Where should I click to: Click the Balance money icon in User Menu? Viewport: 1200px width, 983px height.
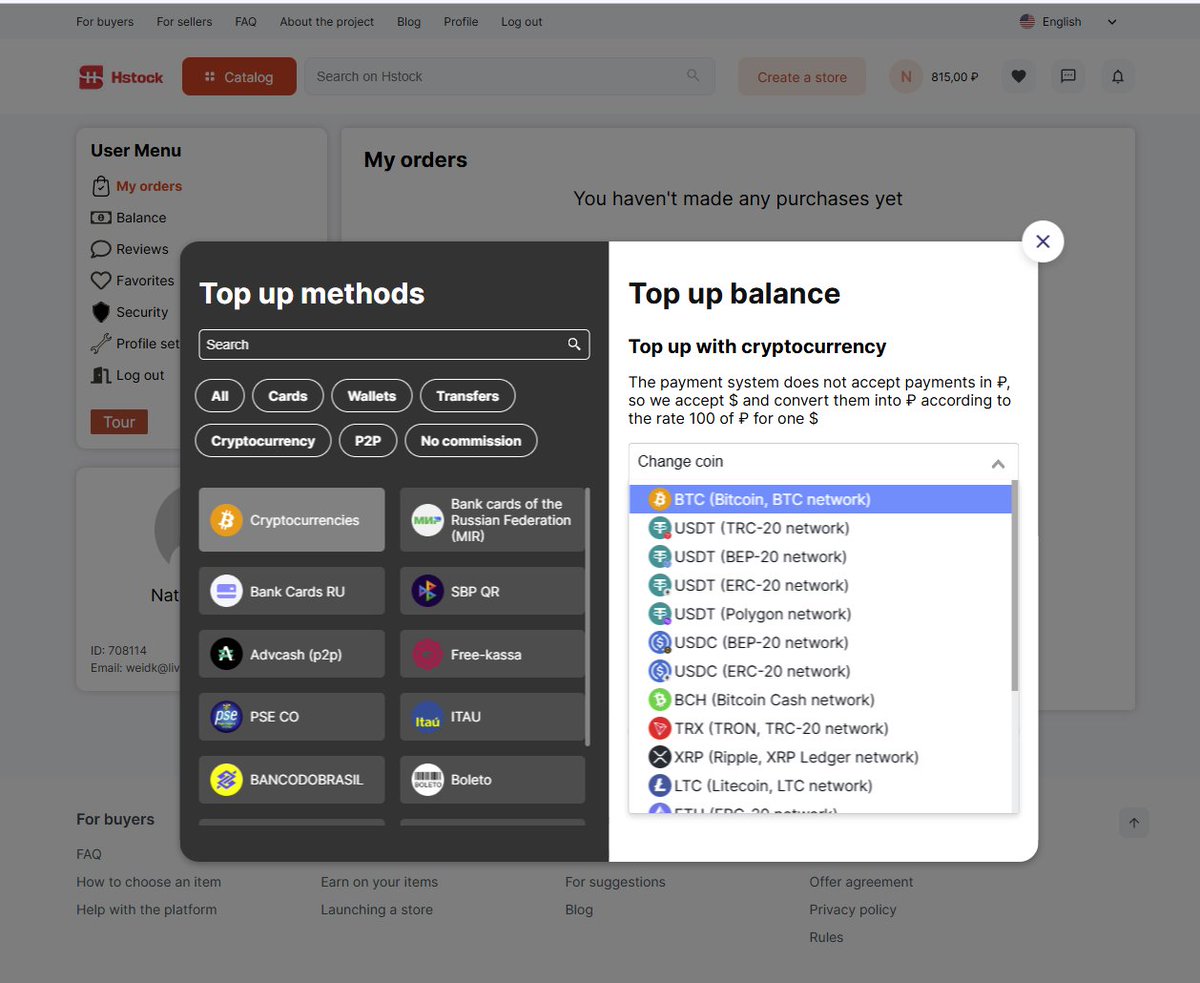100,217
